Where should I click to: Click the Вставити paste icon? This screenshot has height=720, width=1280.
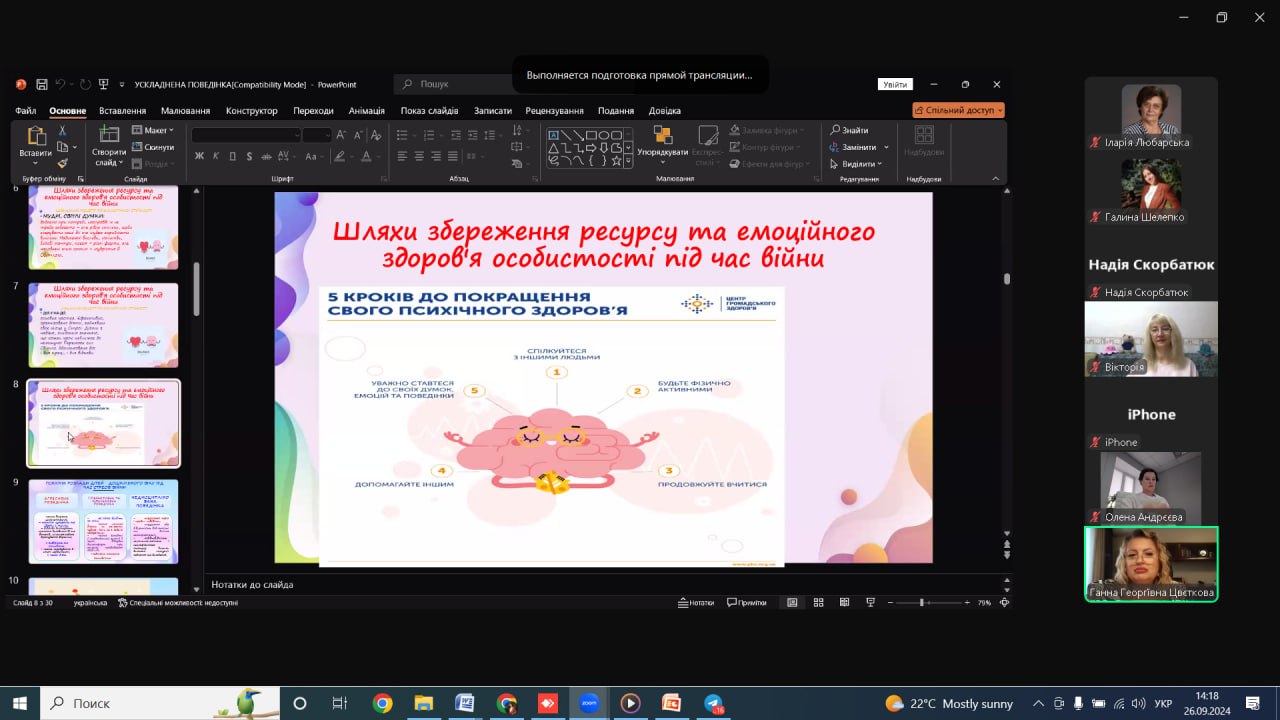coord(36,135)
